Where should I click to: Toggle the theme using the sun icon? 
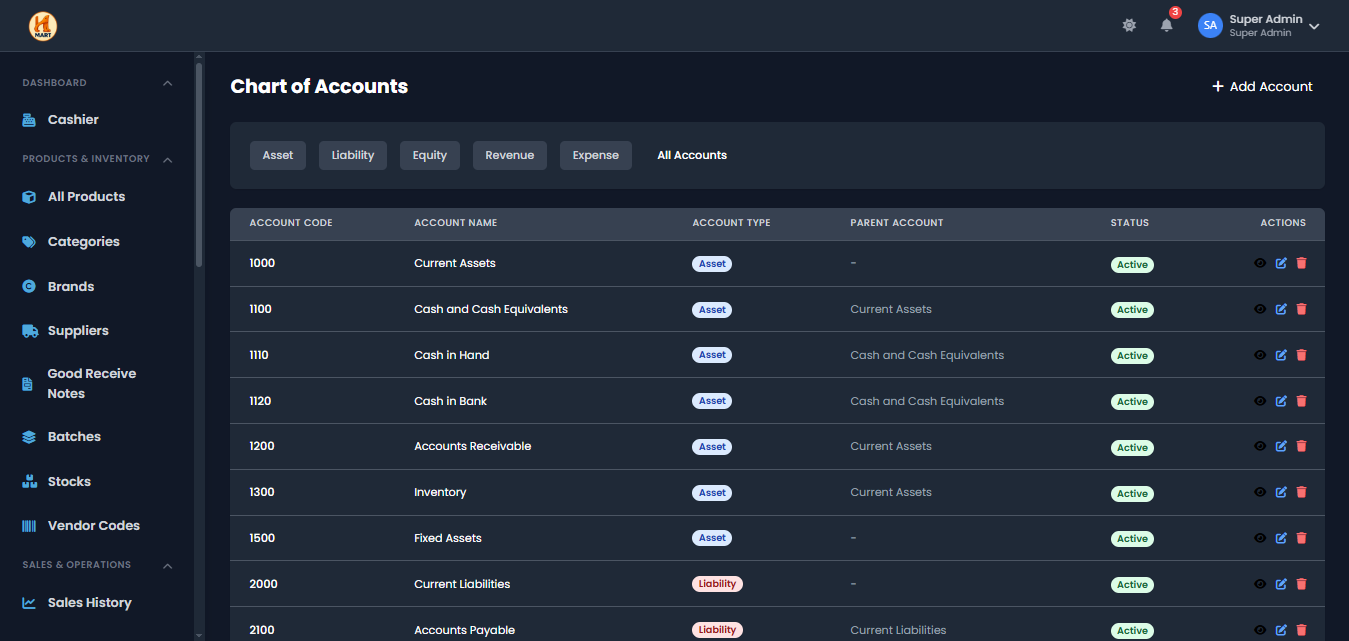[x=1129, y=25]
